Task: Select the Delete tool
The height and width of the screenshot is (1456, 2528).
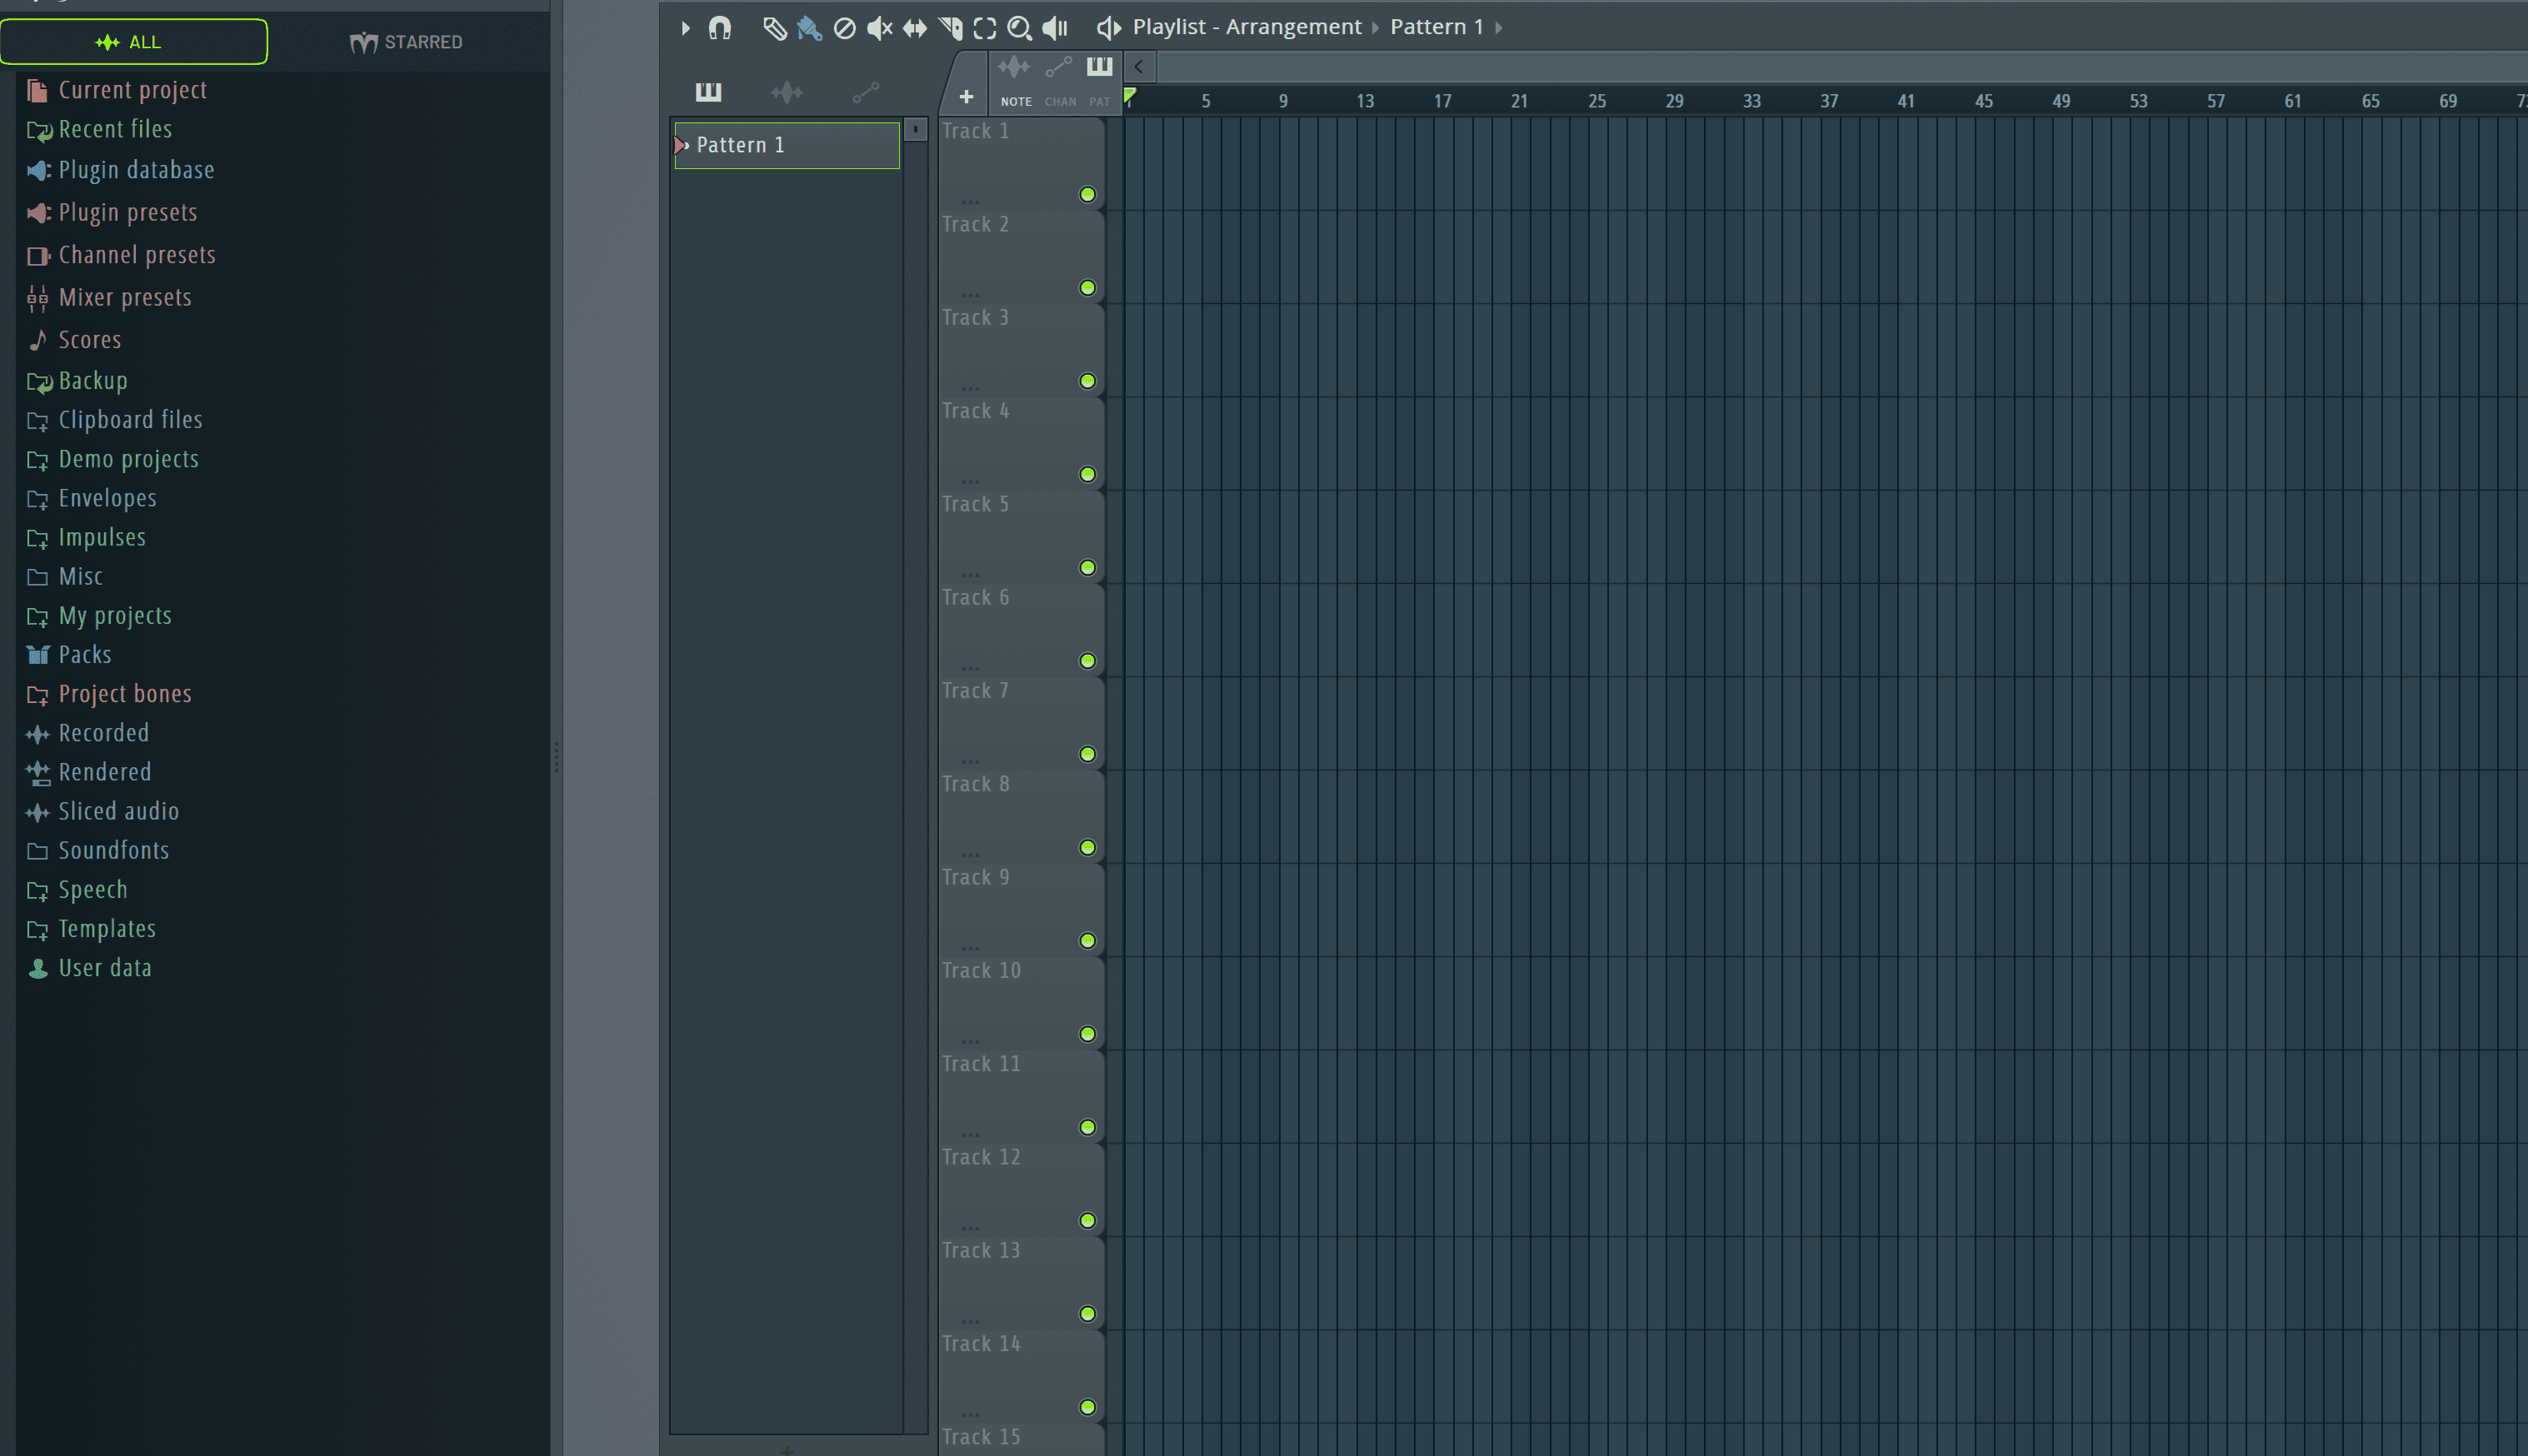Action: 845,28
